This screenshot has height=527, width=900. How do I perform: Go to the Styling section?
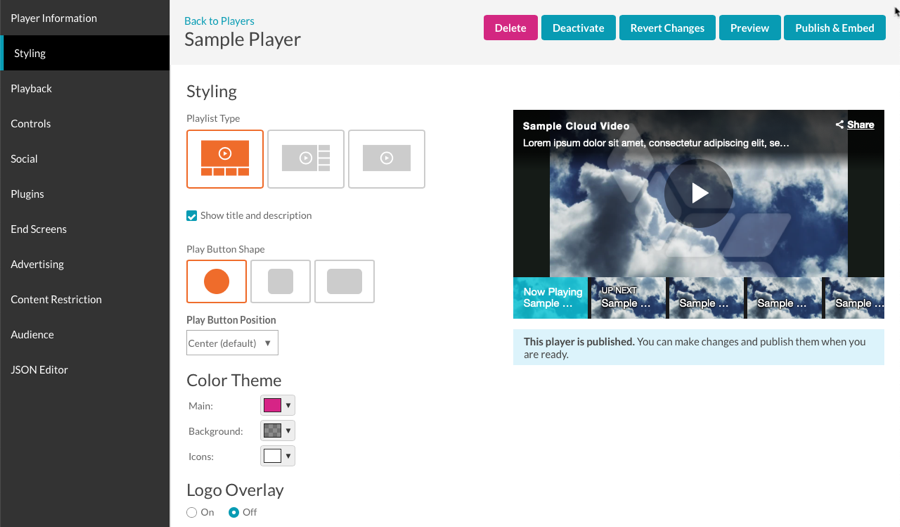(85, 53)
